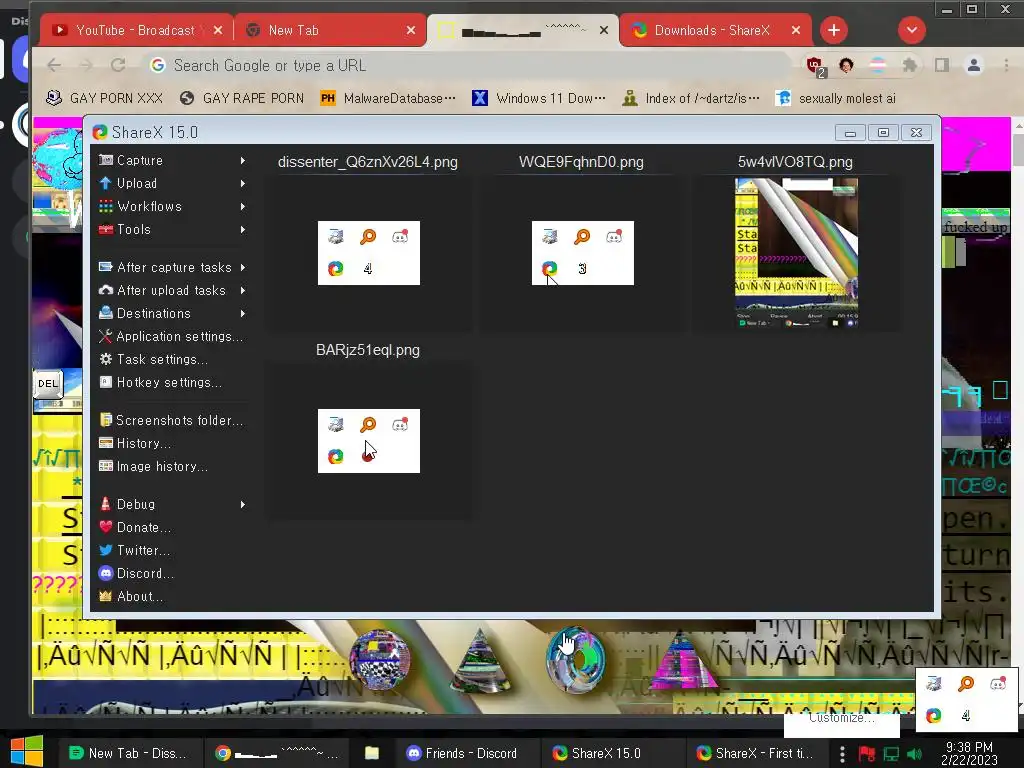Image resolution: width=1024 pixels, height=768 pixels.
Task: Toggle the browser side panel icon
Action: (942, 65)
